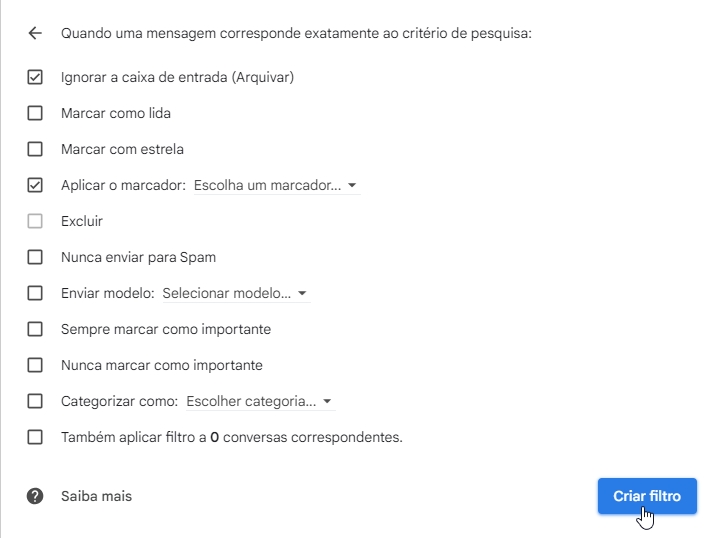Tick the Excluir checkbox
Viewport: 720px width, 538px height.
tap(35, 221)
